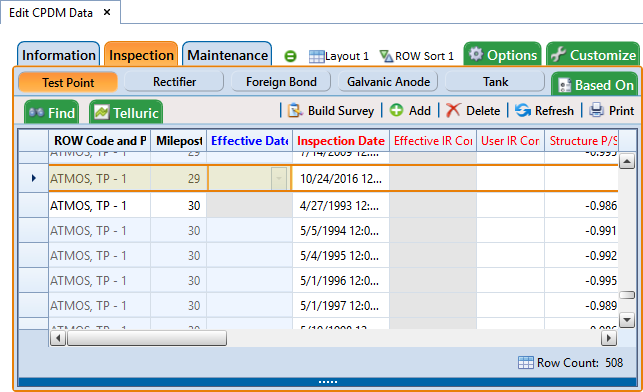Click the -0.986 structure value

[601, 205]
